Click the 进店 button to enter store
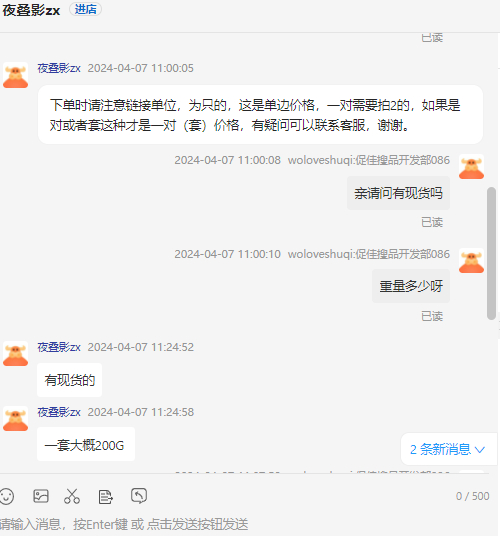 coord(85,9)
